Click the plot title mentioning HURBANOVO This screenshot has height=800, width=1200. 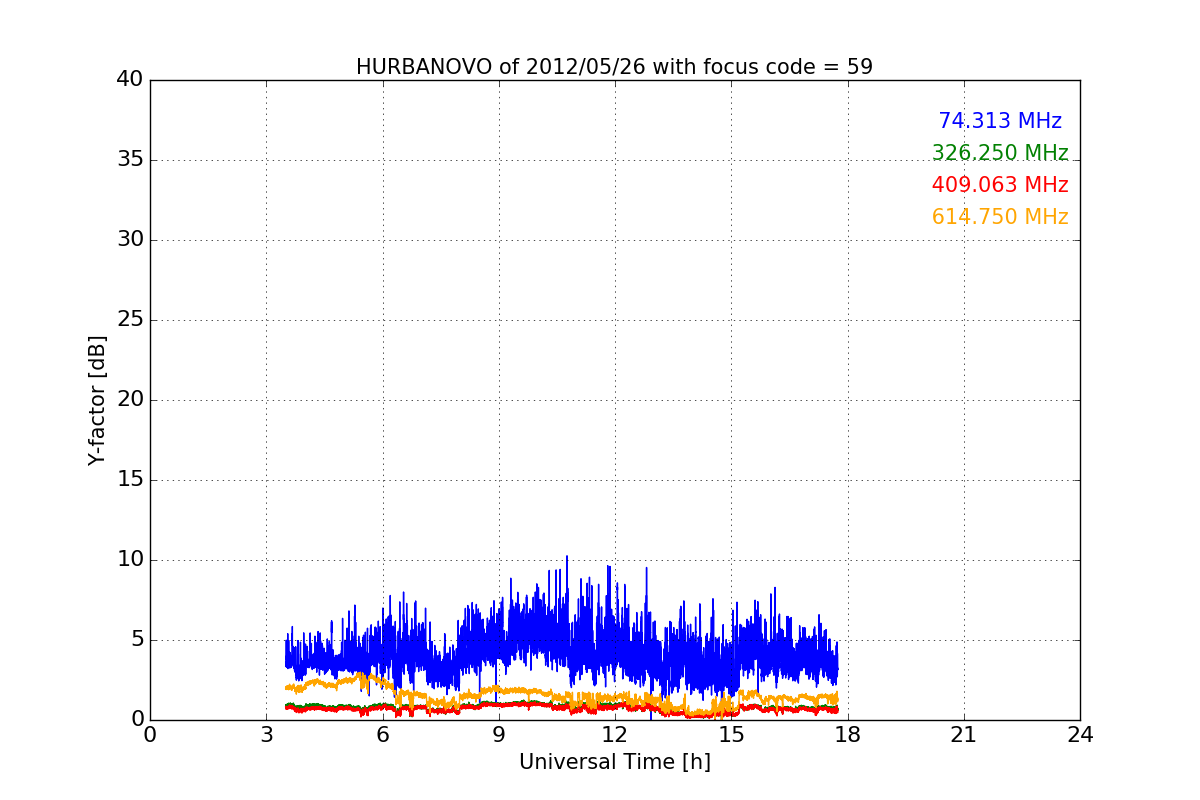tap(614, 67)
